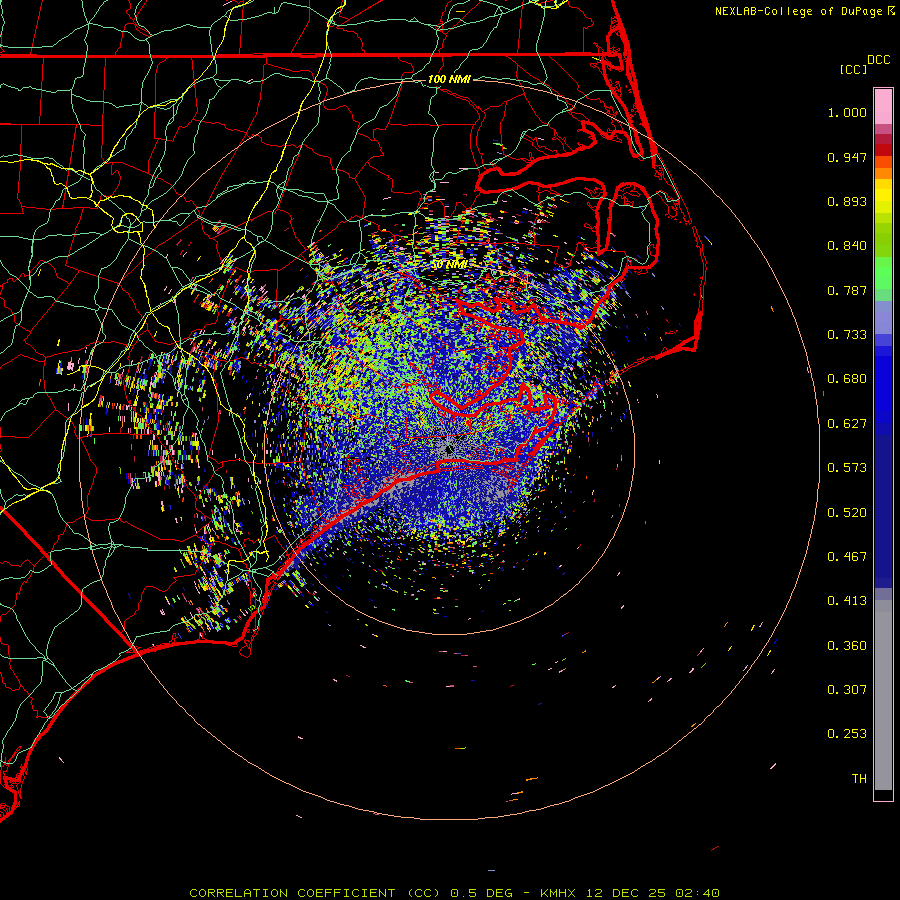Click the 0.520 color scale value
Screen dimensions: 900x900
[x=847, y=513]
